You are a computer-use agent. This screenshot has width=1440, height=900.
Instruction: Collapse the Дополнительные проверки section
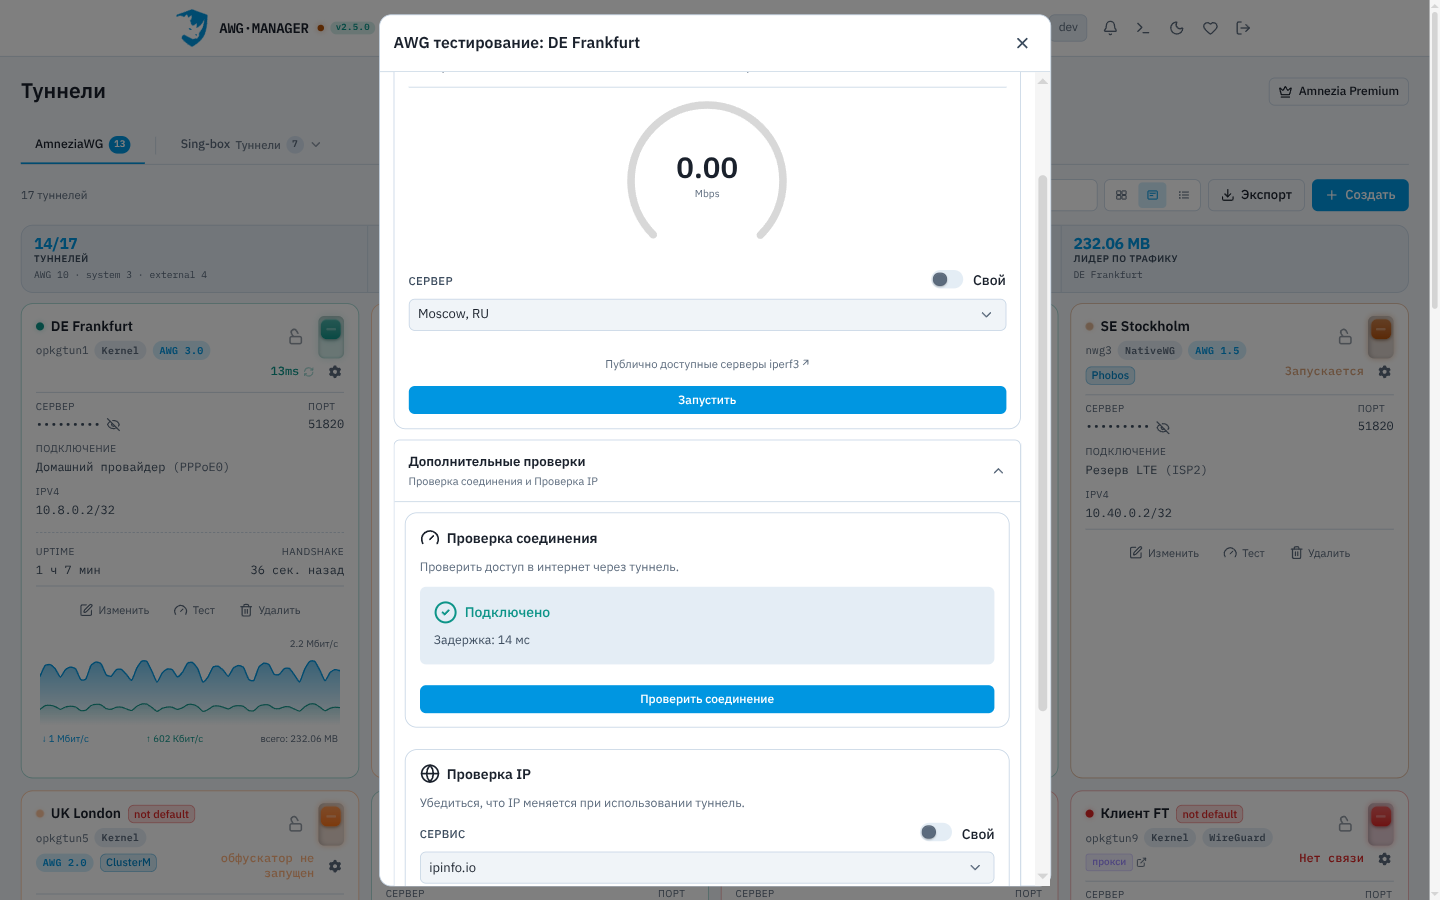(998, 471)
